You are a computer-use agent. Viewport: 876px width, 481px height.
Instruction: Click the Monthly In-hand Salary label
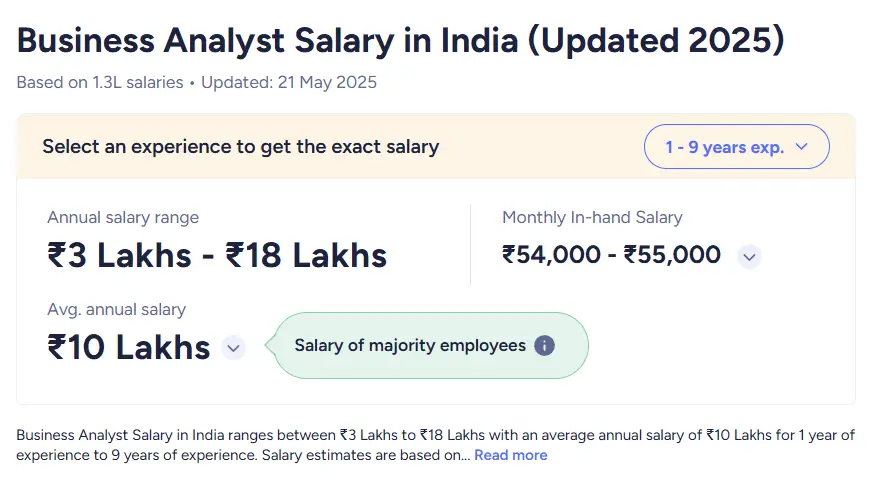(592, 217)
